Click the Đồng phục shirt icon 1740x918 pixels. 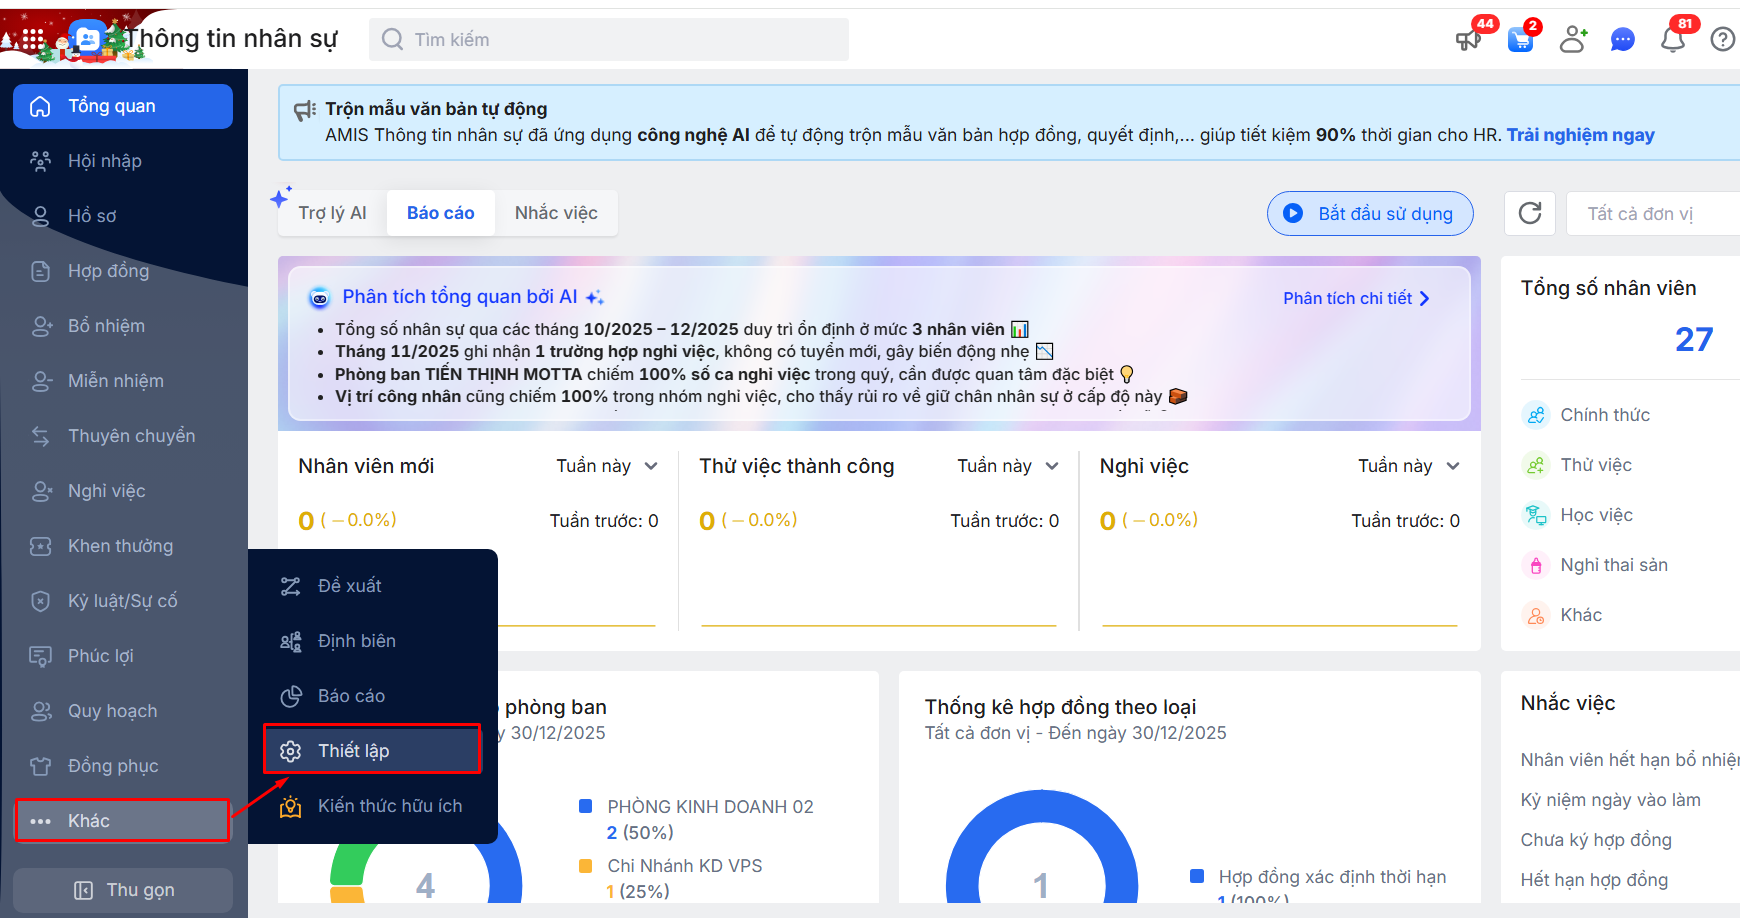41,766
